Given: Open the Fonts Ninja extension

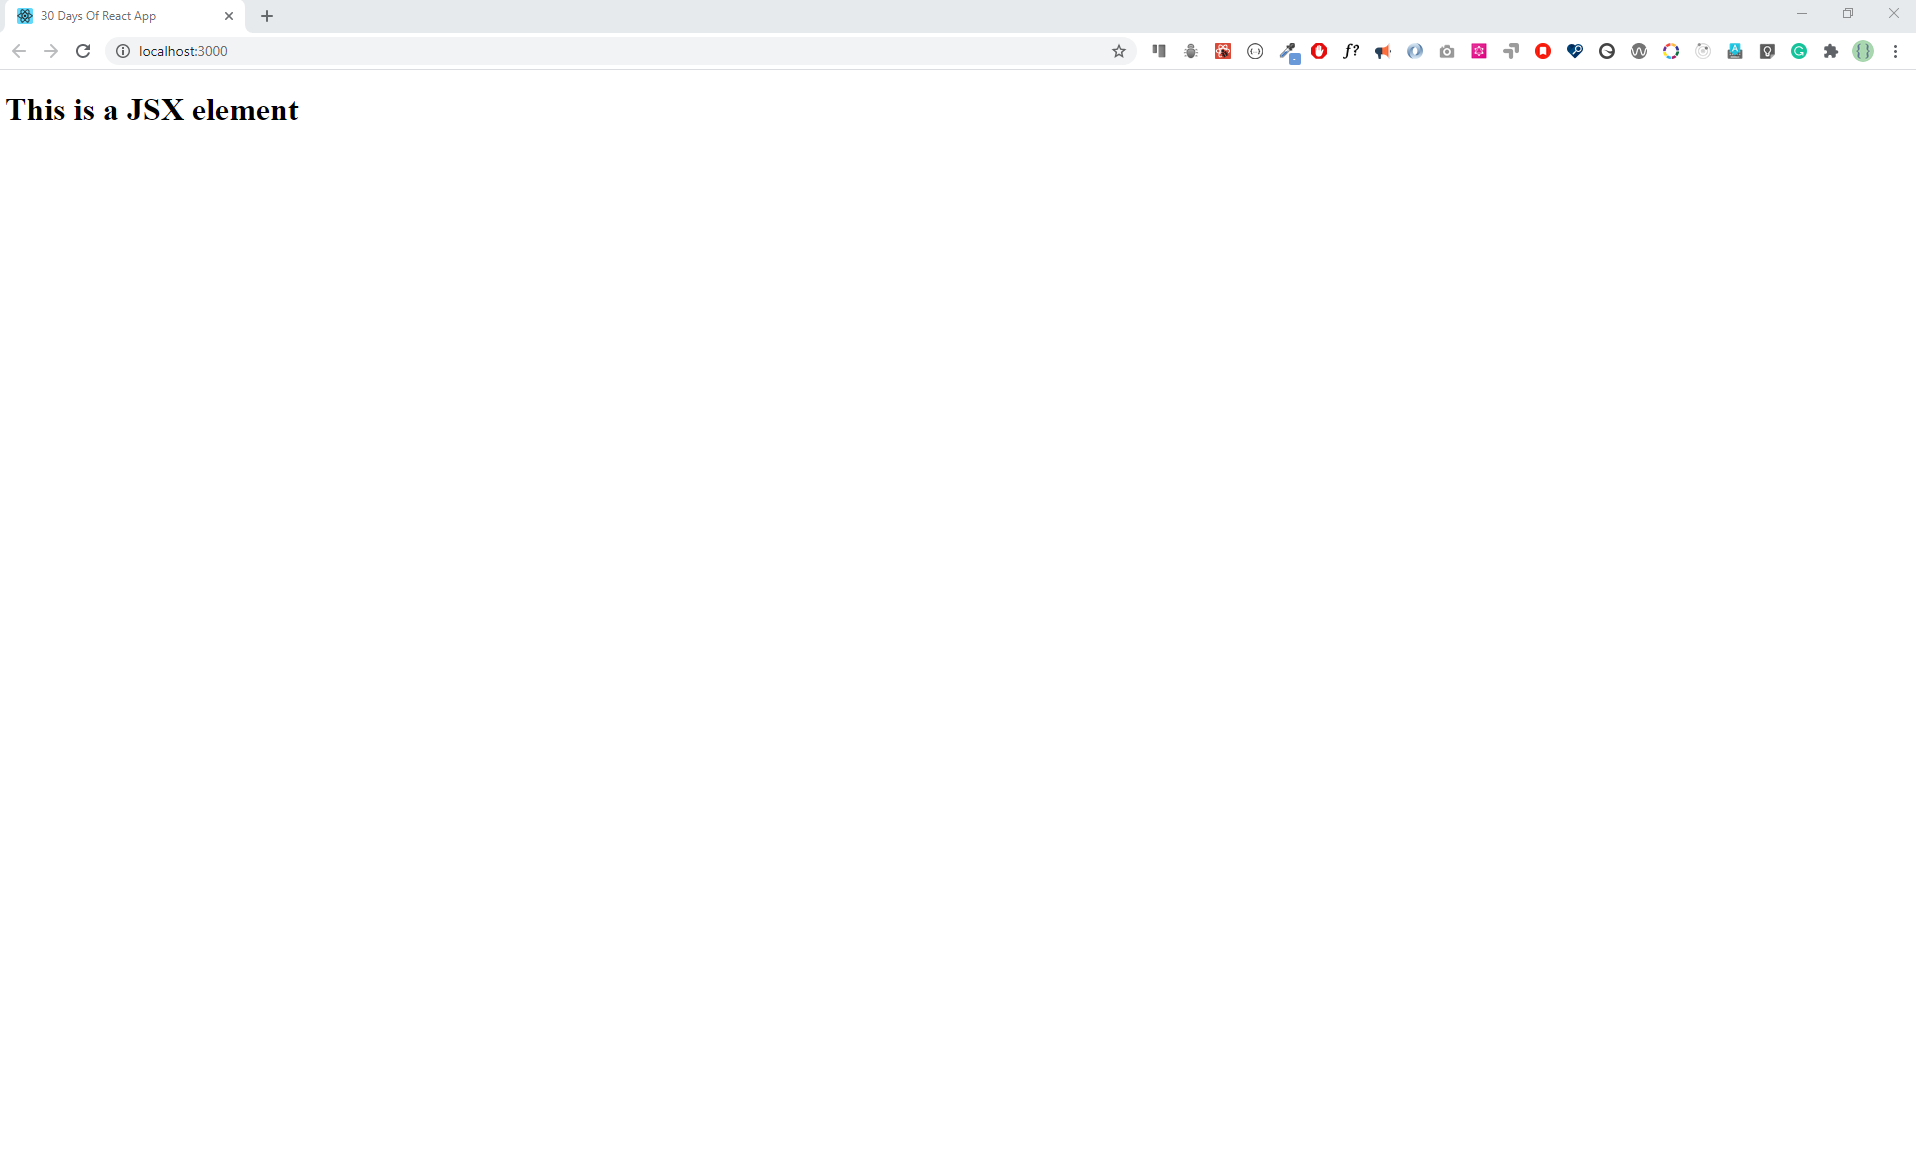Looking at the screenshot, I should [1351, 51].
